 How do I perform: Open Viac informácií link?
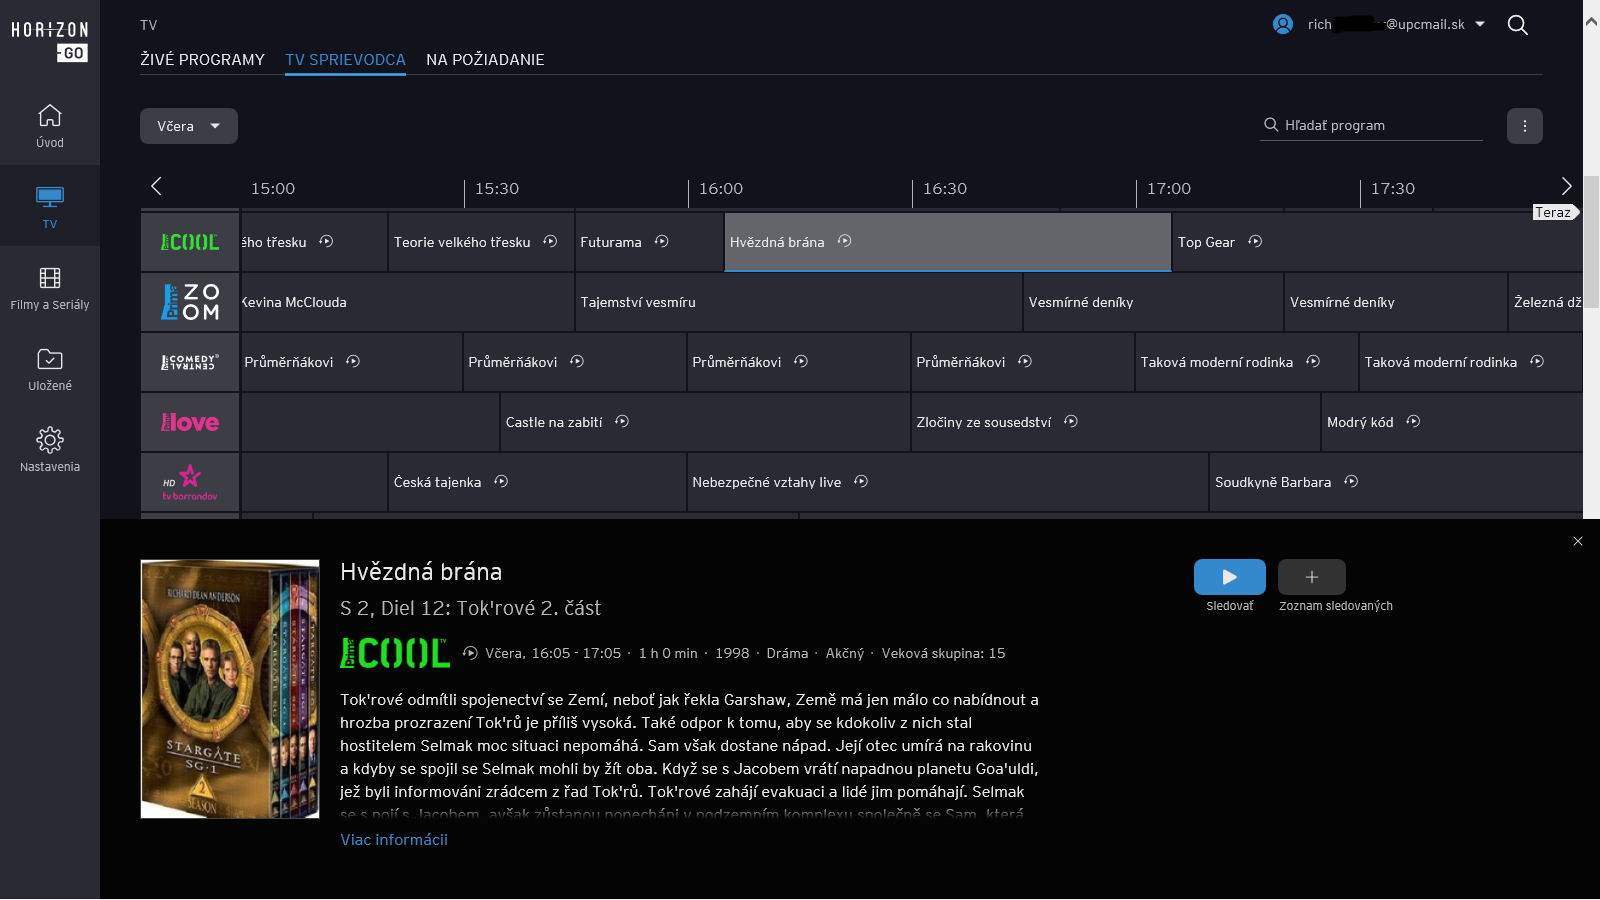tap(394, 840)
